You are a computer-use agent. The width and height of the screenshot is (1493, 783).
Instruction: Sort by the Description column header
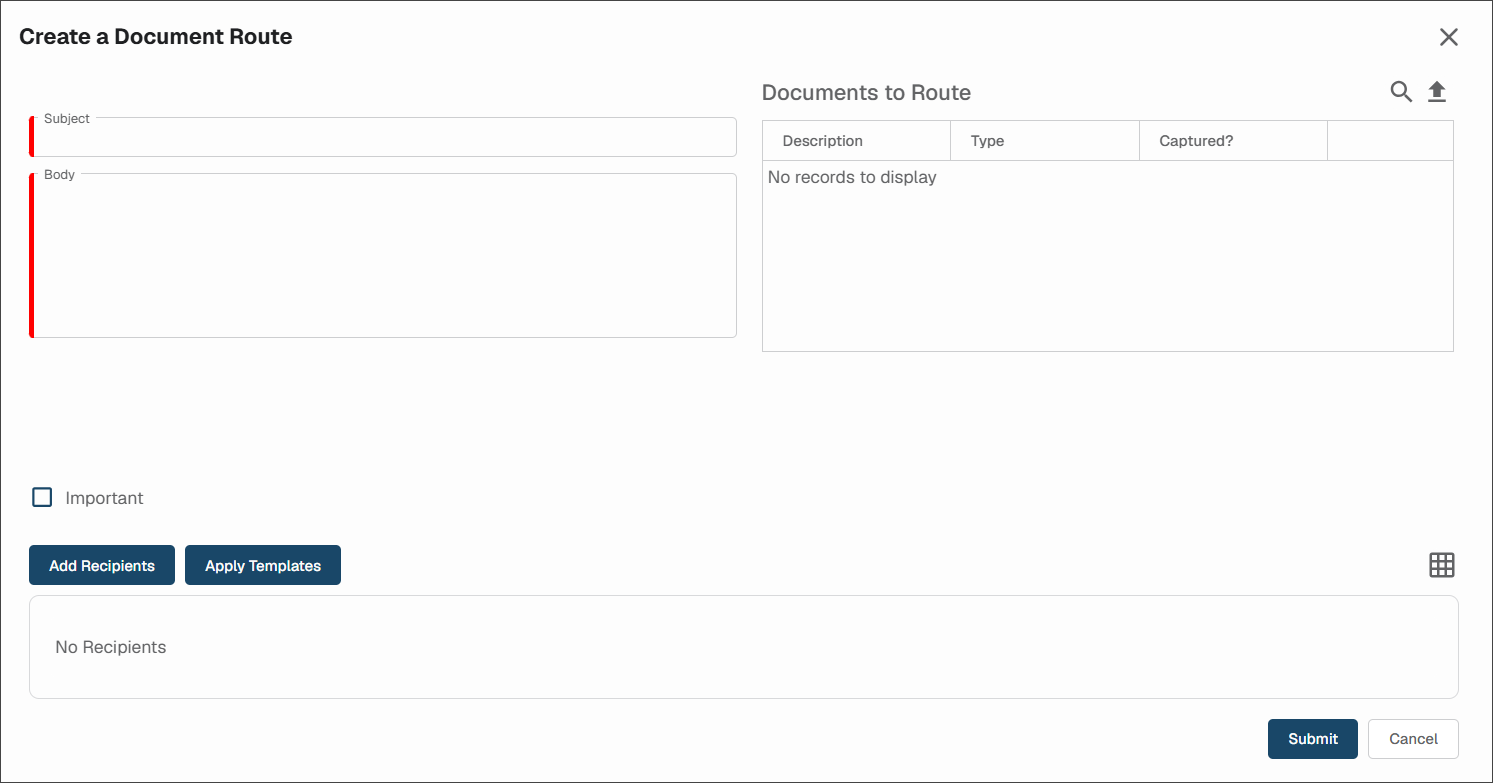tap(857, 141)
